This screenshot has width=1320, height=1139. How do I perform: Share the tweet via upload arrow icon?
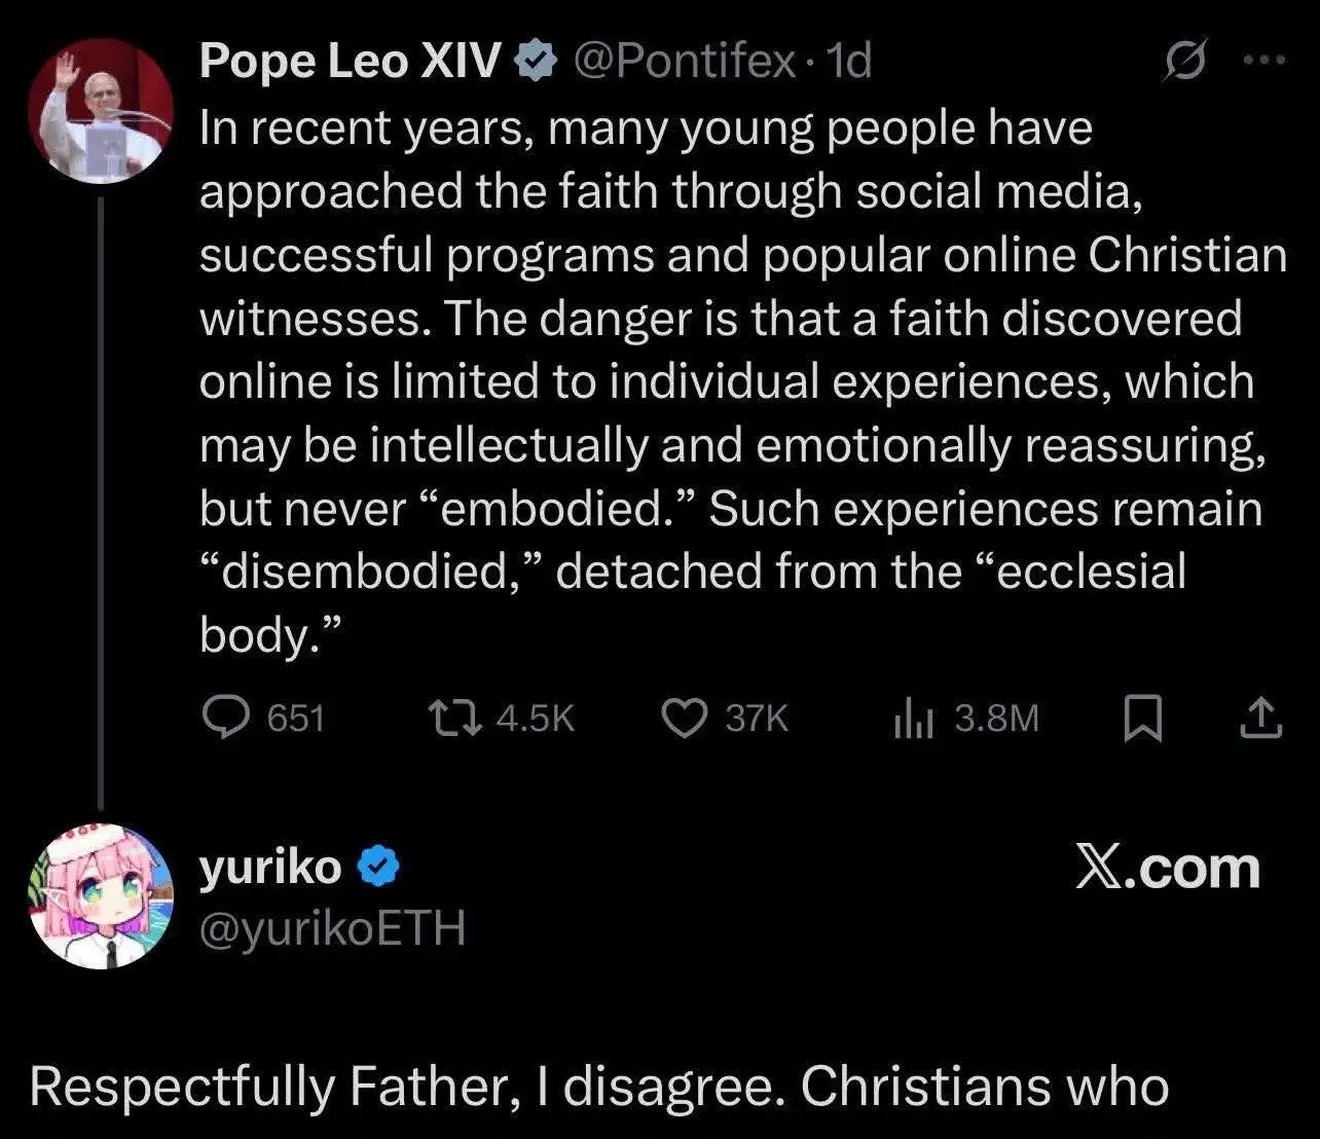pyautogui.click(x=1260, y=718)
